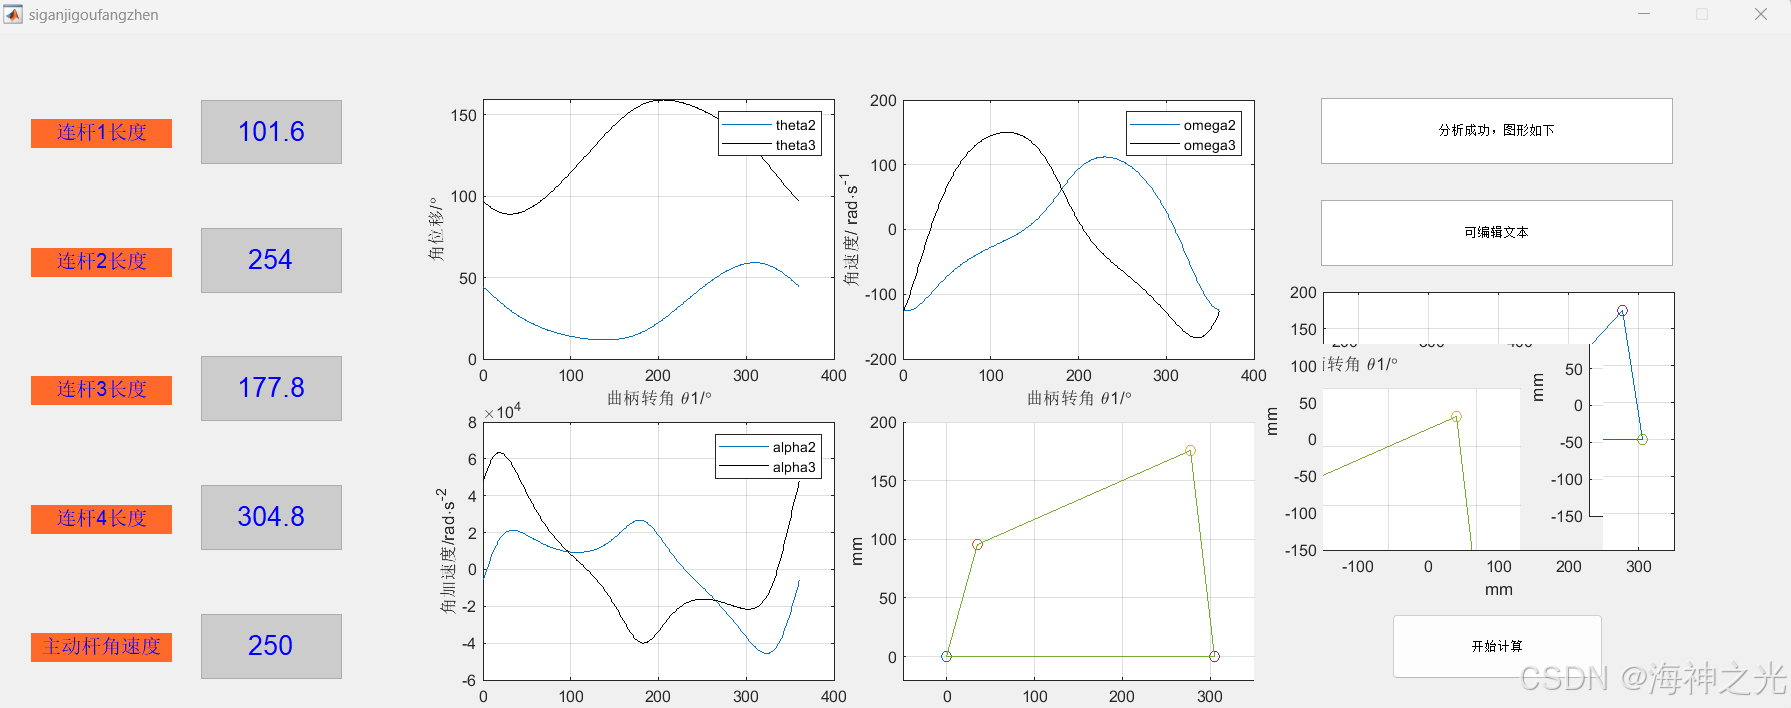Click the orange 主动杆角速度 label

coord(101,647)
